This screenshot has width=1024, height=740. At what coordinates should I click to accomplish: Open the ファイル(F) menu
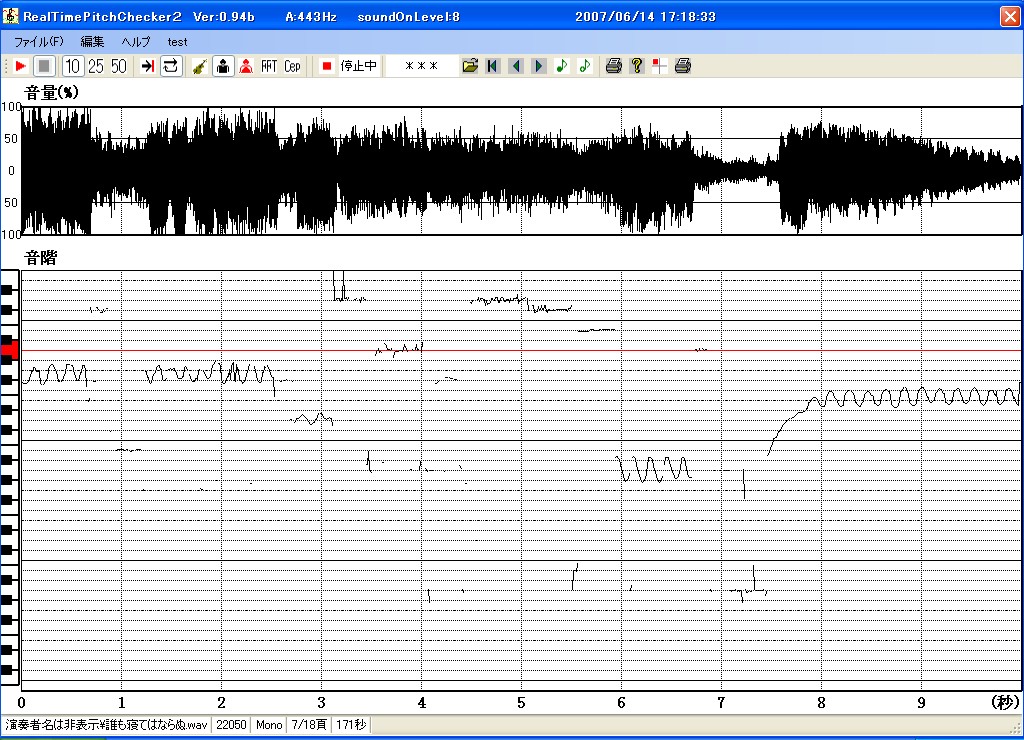click(x=39, y=42)
